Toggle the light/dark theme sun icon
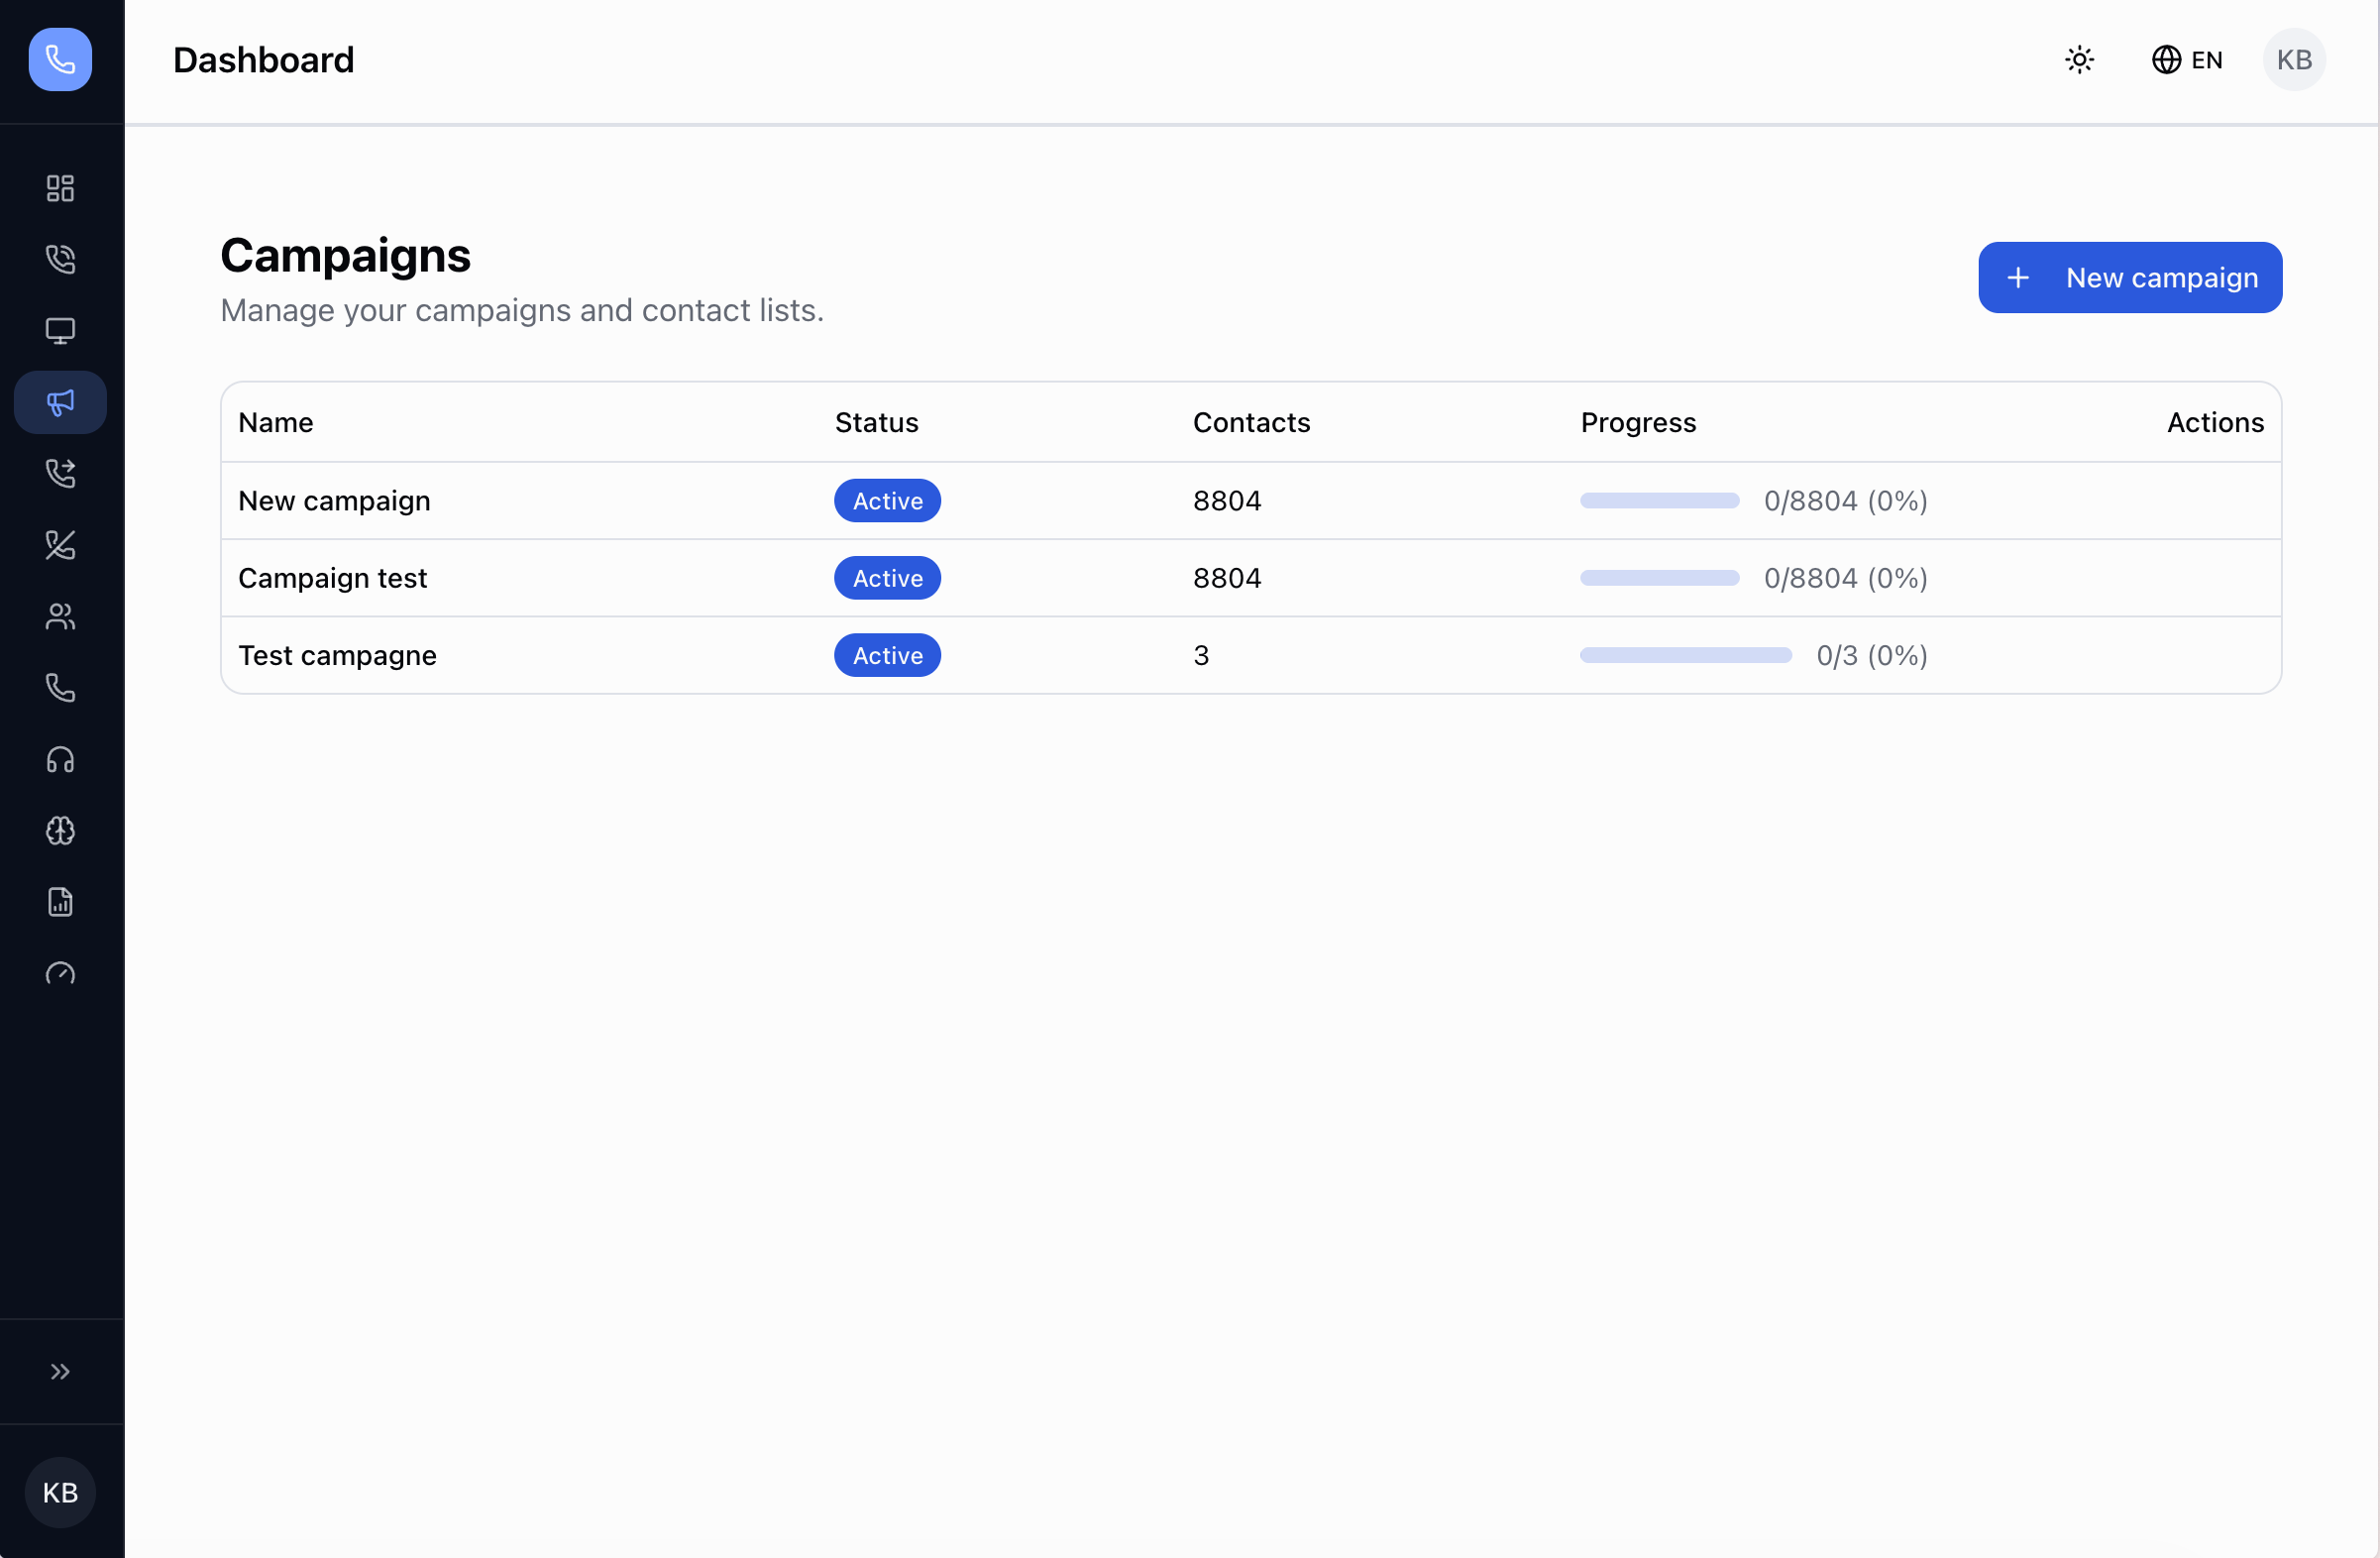The image size is (2380, 1558). click(2079, 60)
